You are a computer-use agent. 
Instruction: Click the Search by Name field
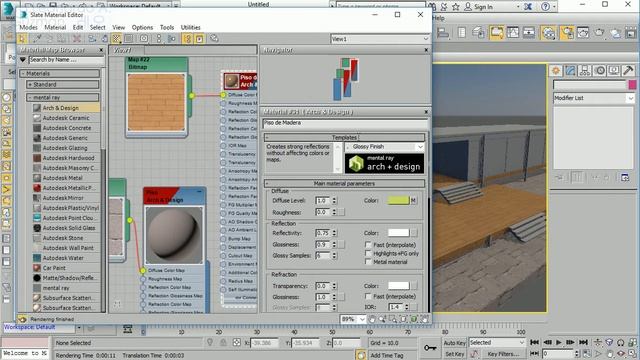66,60
